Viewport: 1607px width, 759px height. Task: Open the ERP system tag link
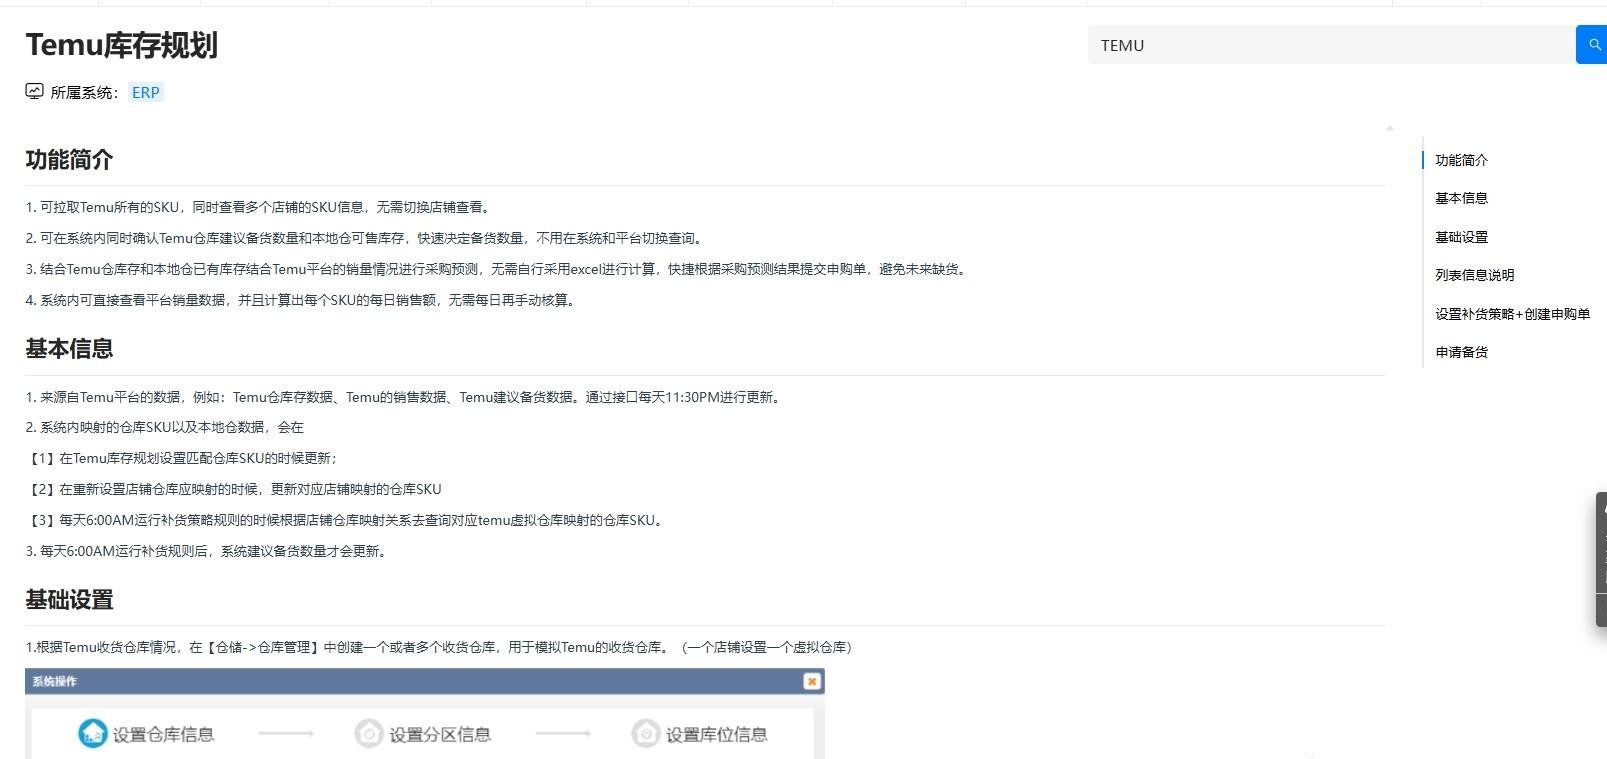(145, 92)
